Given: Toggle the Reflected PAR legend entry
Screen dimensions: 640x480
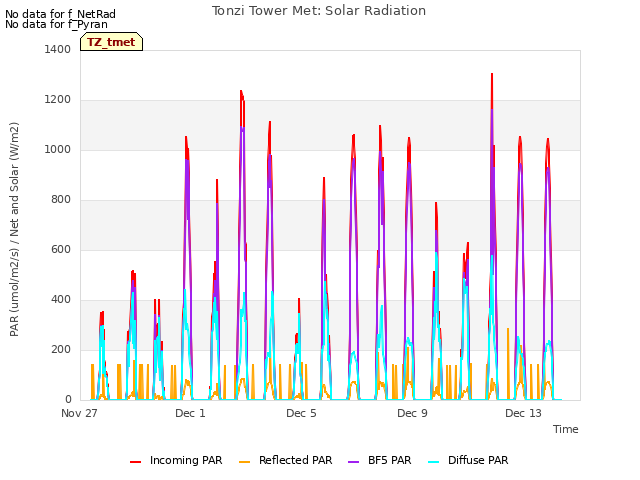Looking at the screenshot, I should (285, 460).
